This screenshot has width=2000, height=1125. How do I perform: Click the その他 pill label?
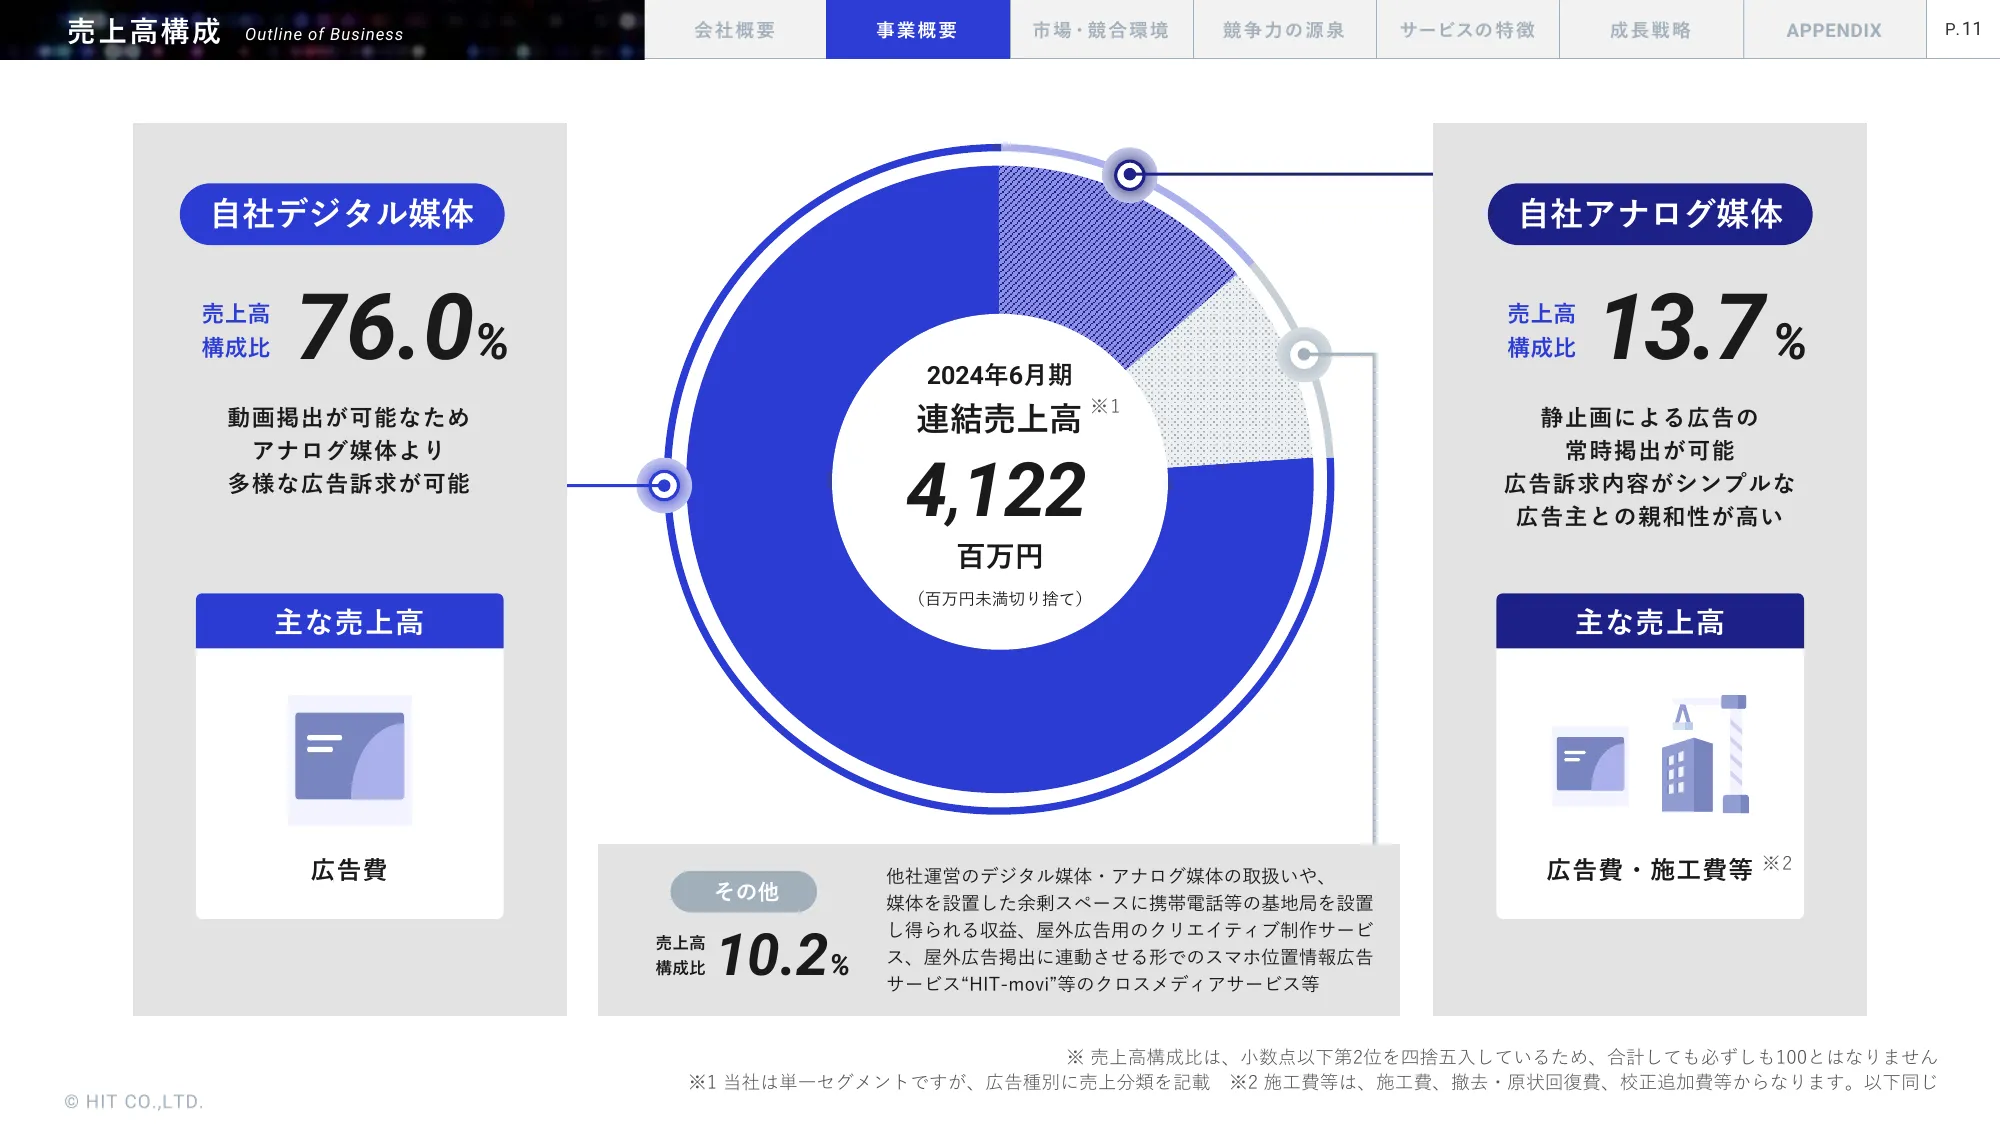tap(744, 891)
